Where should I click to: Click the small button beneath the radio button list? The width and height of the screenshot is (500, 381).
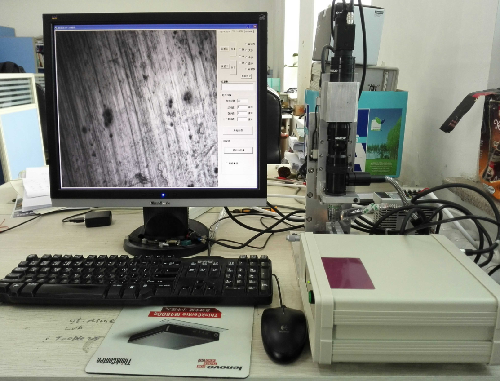pos(246,76)
